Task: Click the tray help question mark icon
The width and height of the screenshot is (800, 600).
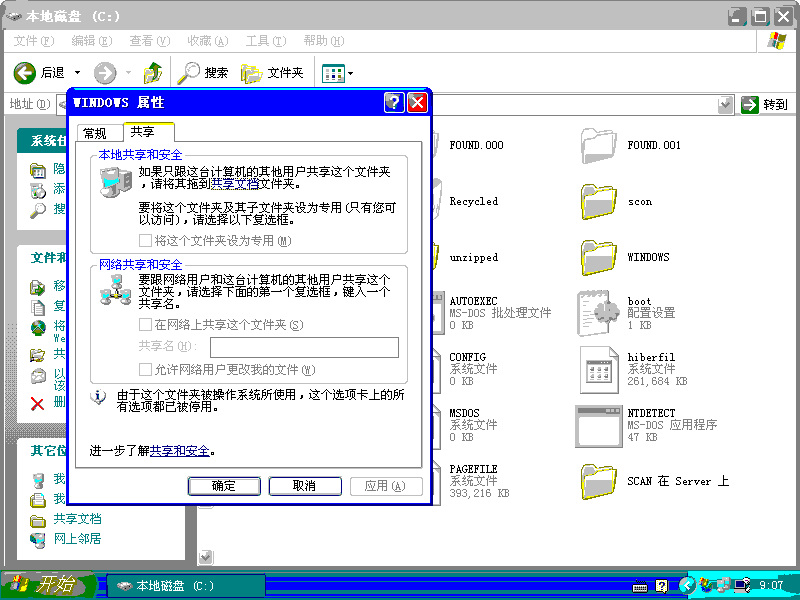Action: [661, 585]
